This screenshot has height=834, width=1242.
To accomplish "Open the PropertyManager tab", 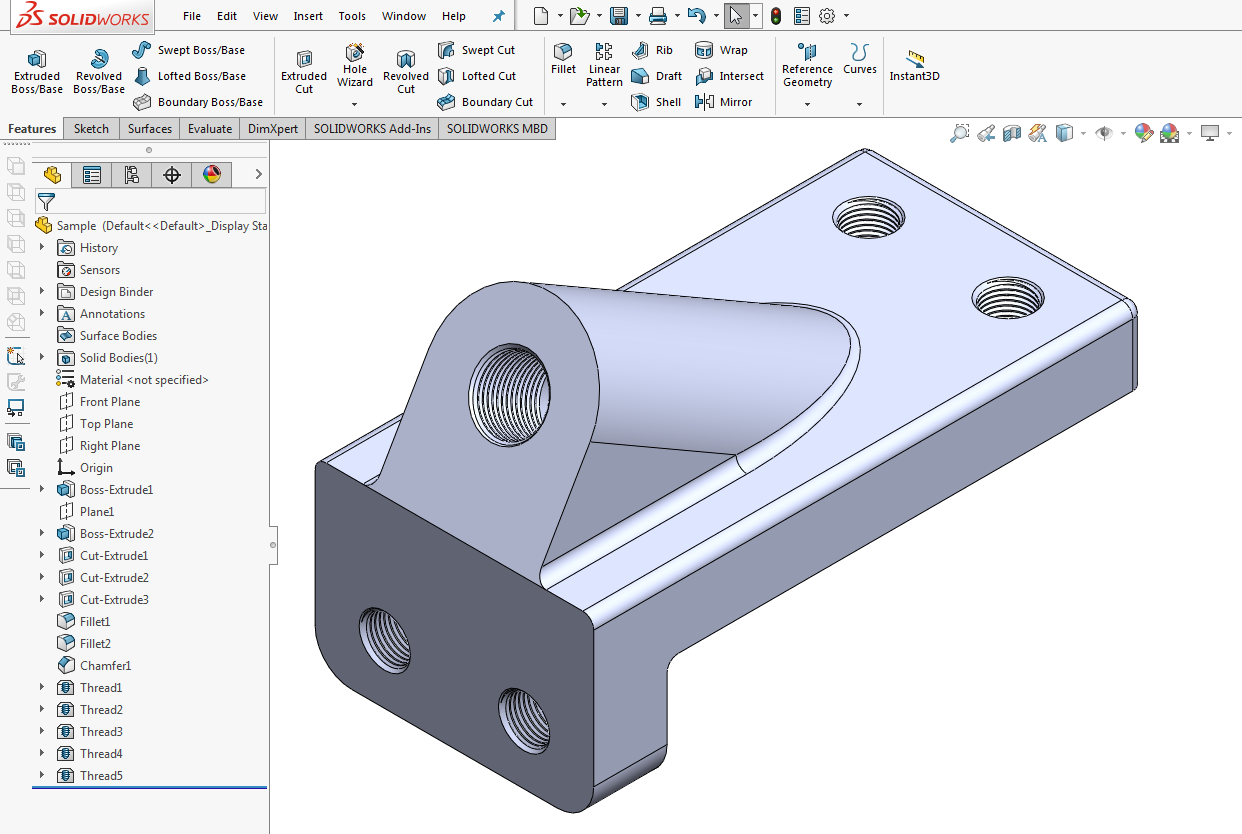I will [x=92, y=175].
